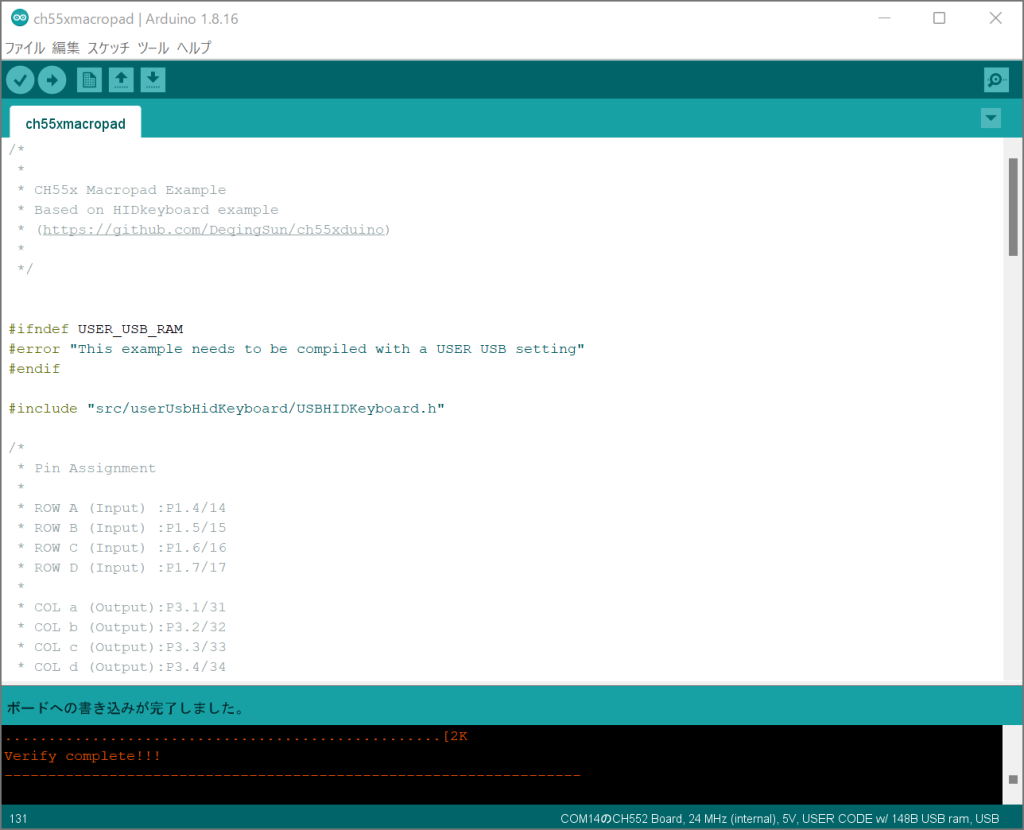Click the Save sketch down-arrow icon
The height and width of the screenshot is (830, 1024).
point(153,80)
